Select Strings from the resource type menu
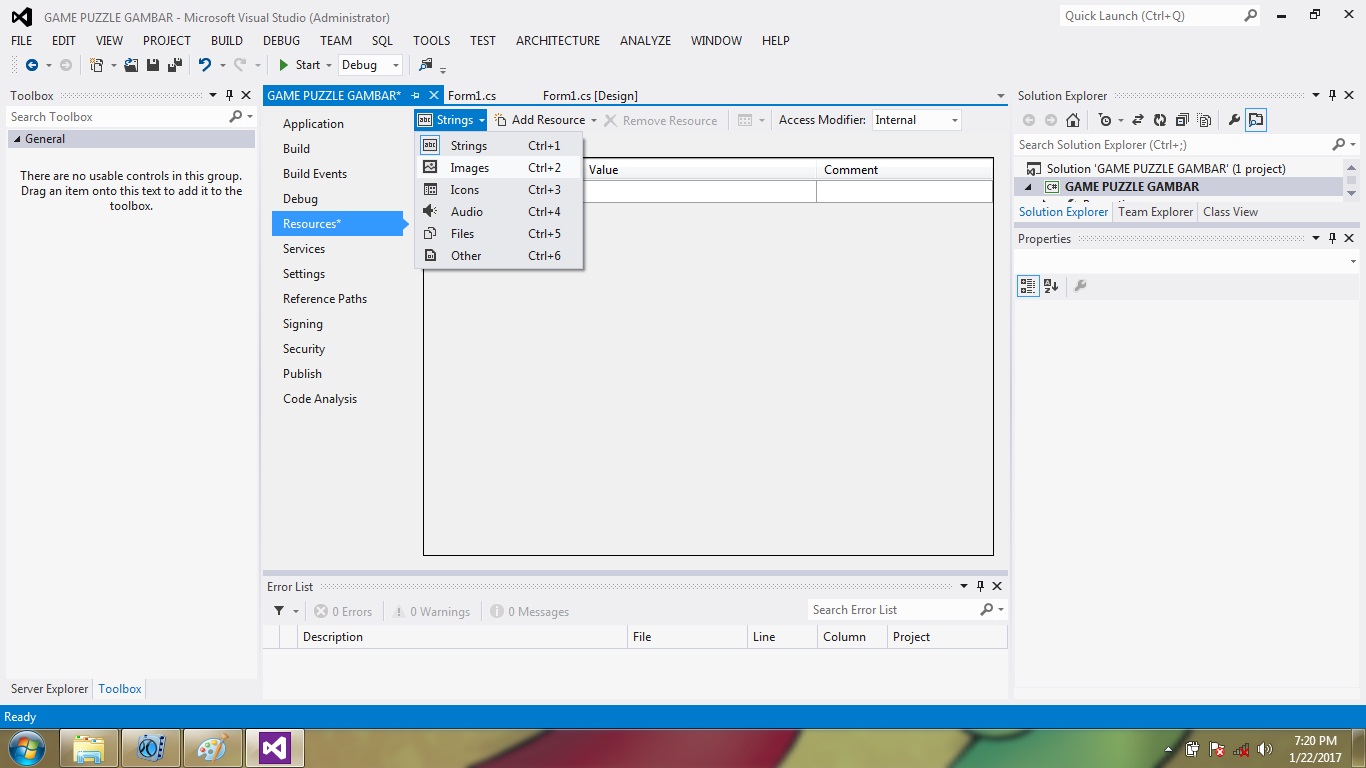This screenshot has height=768, width=1366. [x=499, y=146]
